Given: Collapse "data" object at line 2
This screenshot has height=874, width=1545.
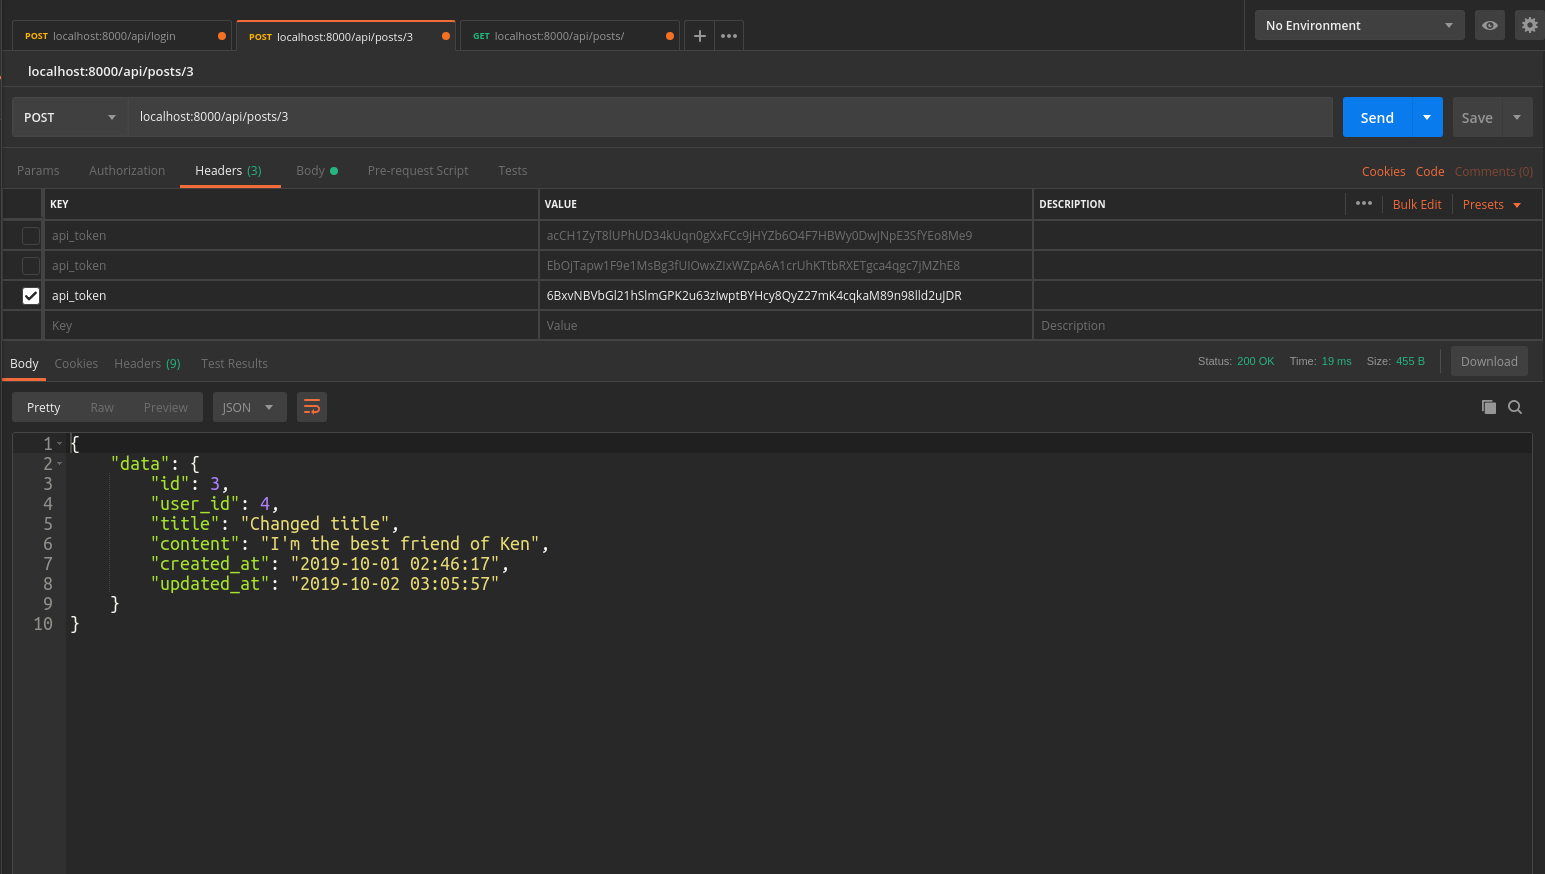Looking at the screenshot, I should [60, 464].
